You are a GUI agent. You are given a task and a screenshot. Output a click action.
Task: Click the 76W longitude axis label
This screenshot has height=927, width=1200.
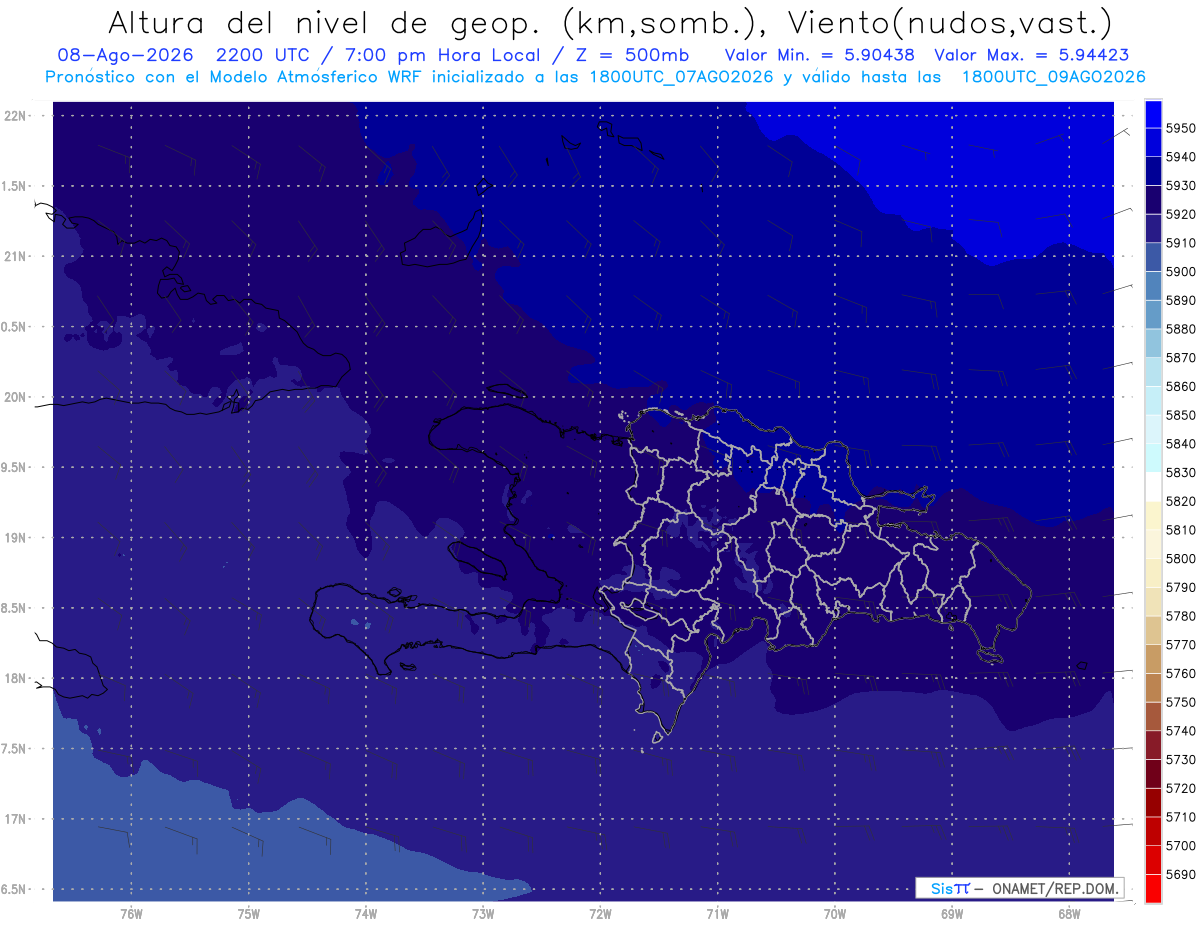(131, 914)
